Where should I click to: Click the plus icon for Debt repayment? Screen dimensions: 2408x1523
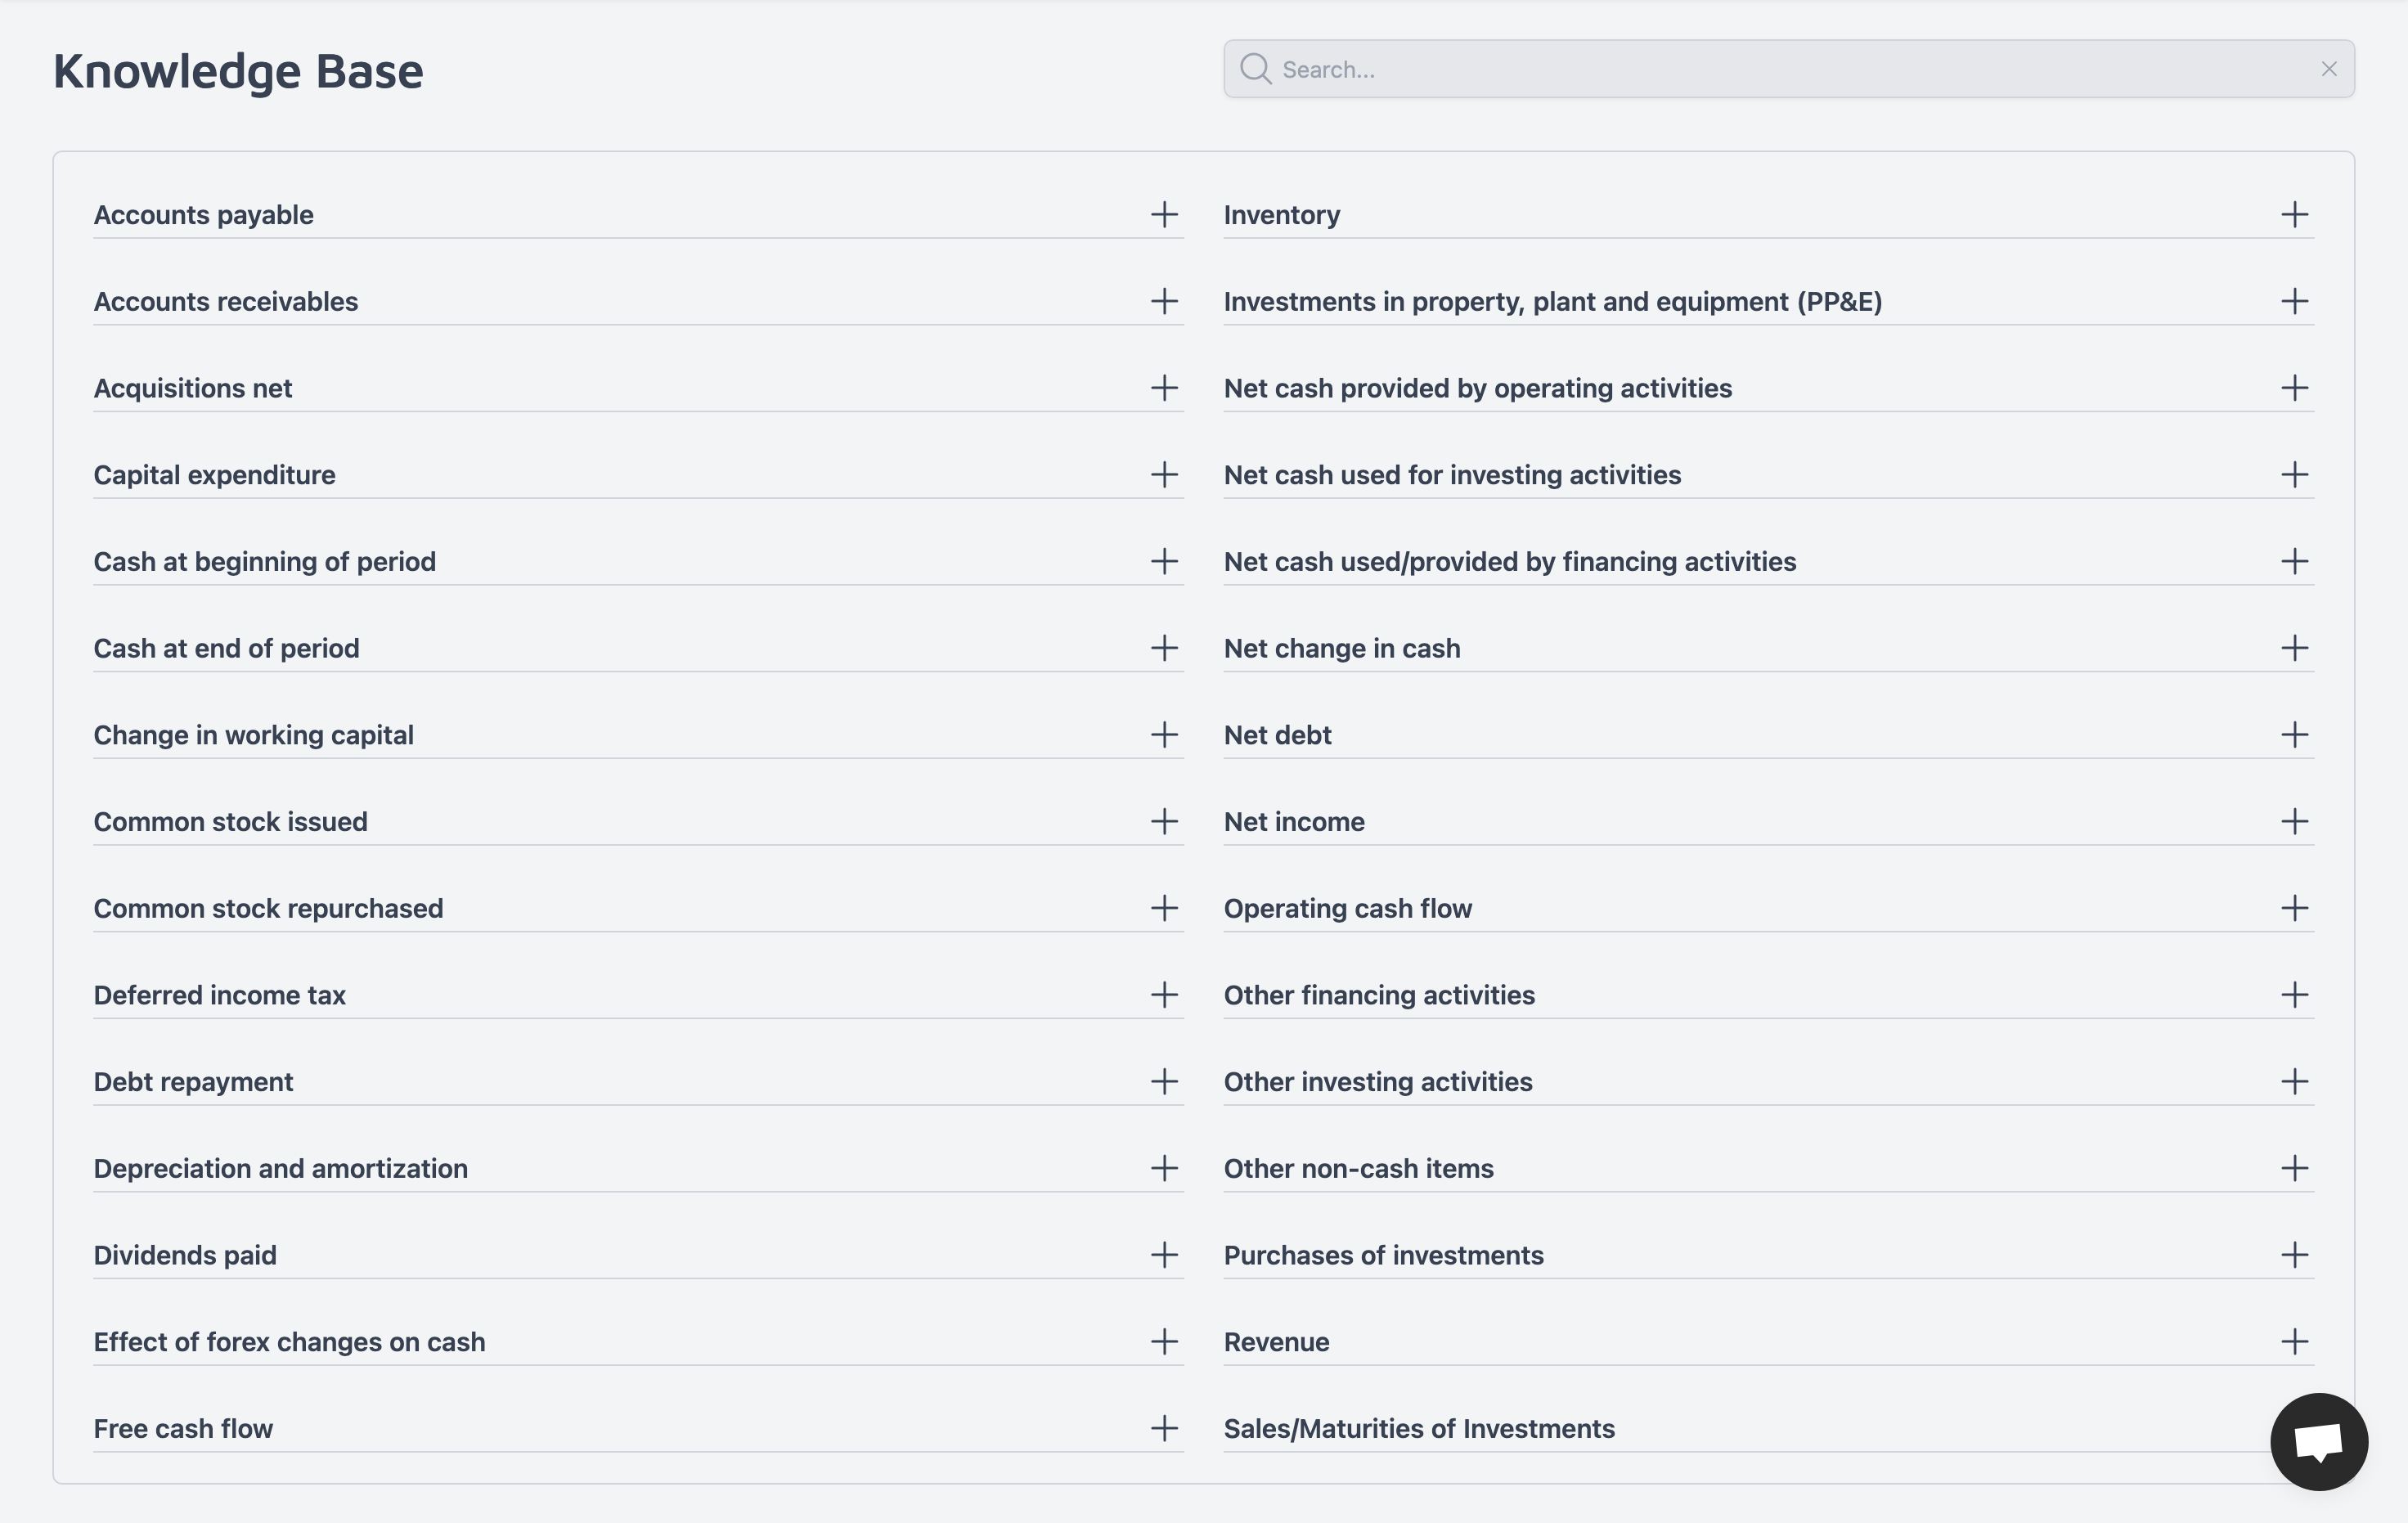click(x=1164, y=1081)
